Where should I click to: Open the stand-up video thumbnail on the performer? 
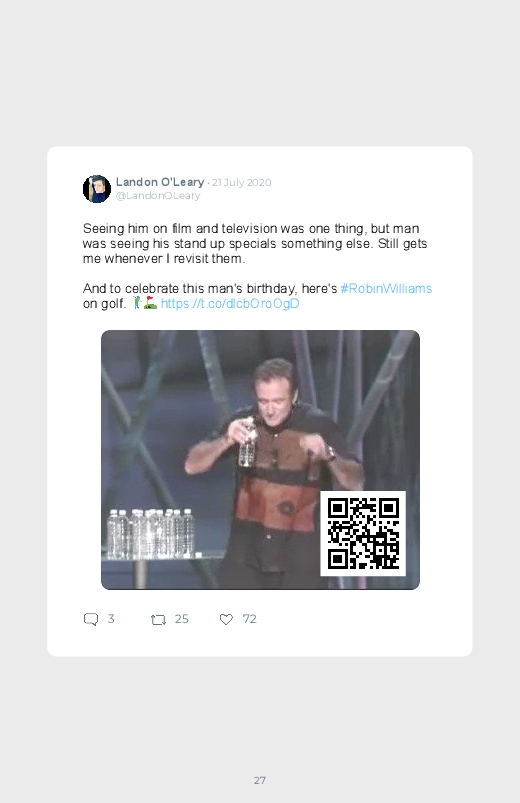point(260,459)
